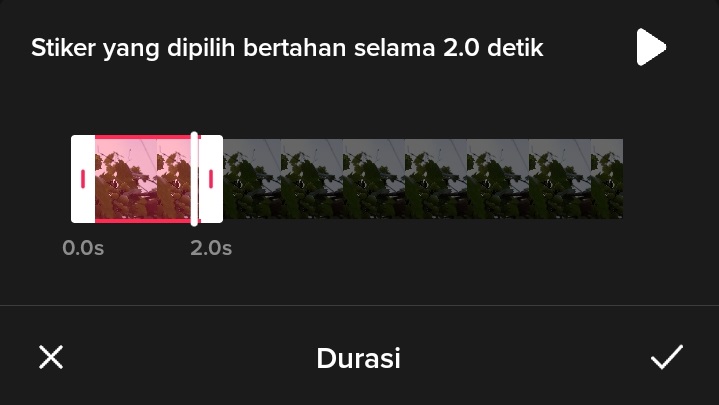Cancel duration editing with the X icon

[x=51, y=357]
